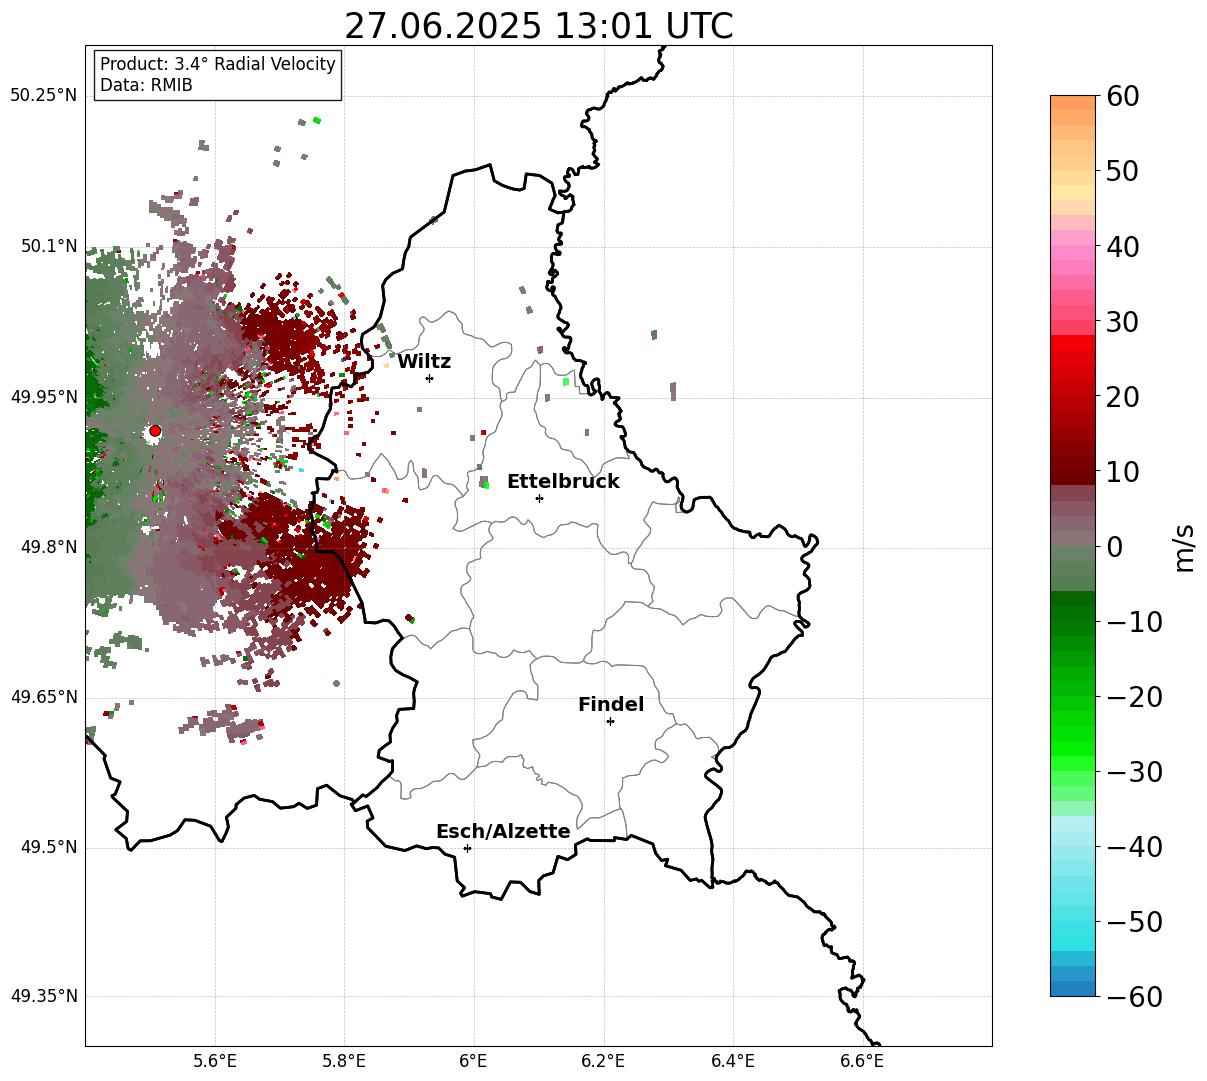Click the blue bottom segment of colorbar

pyautogui.click(x=1073, y=988)
